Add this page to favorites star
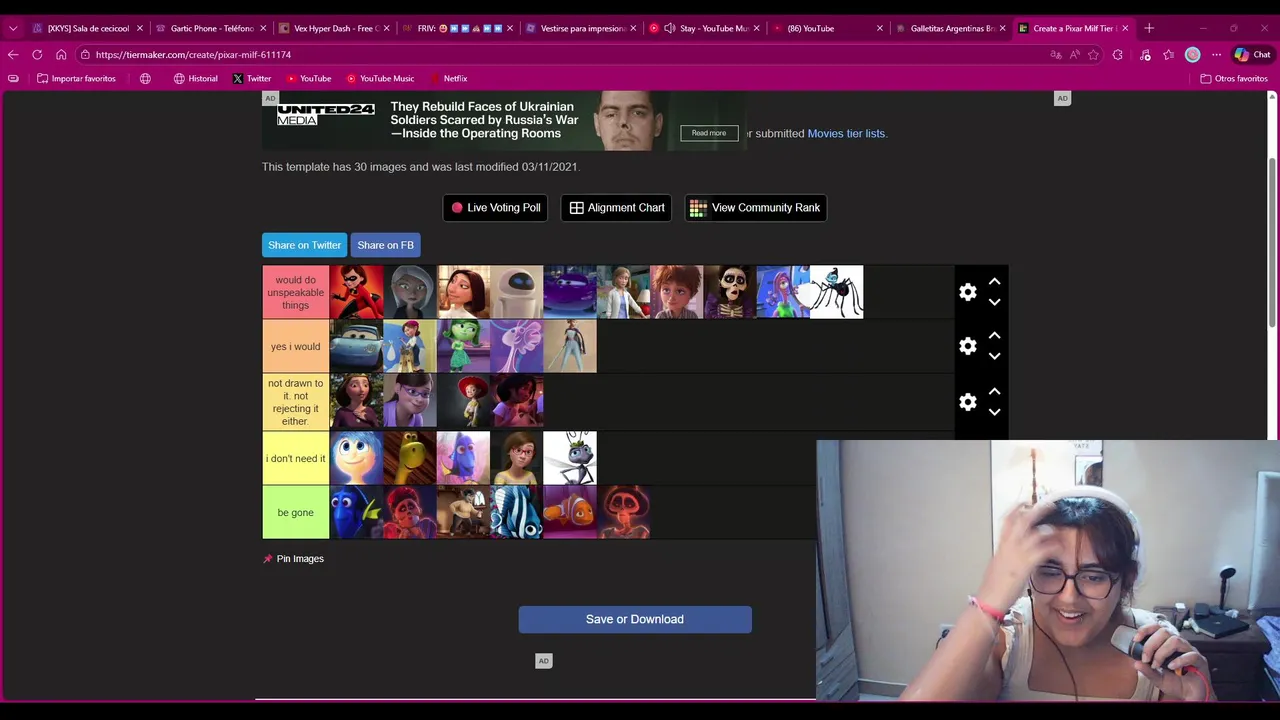 click(x=1094, y=55)
